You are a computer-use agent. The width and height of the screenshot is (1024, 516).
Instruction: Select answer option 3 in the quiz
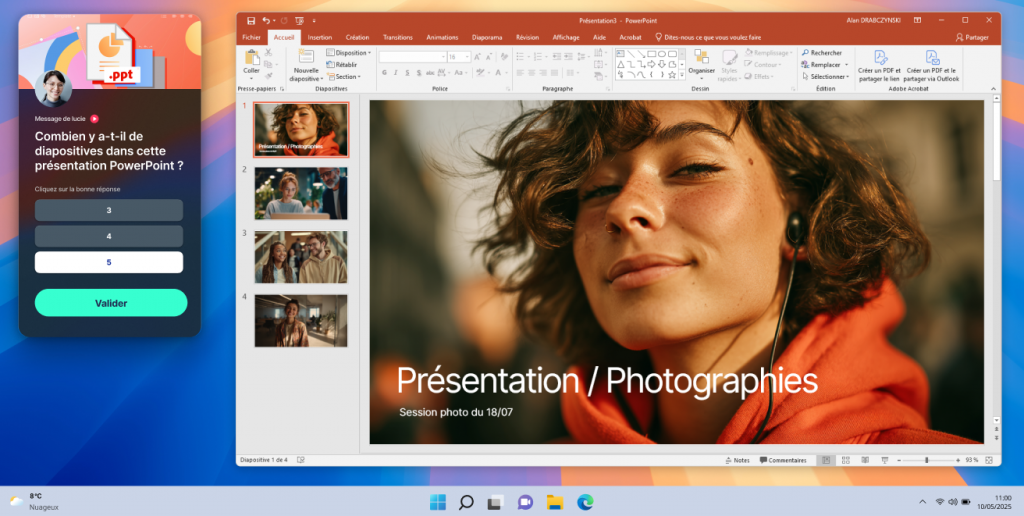tap(109, 210)
